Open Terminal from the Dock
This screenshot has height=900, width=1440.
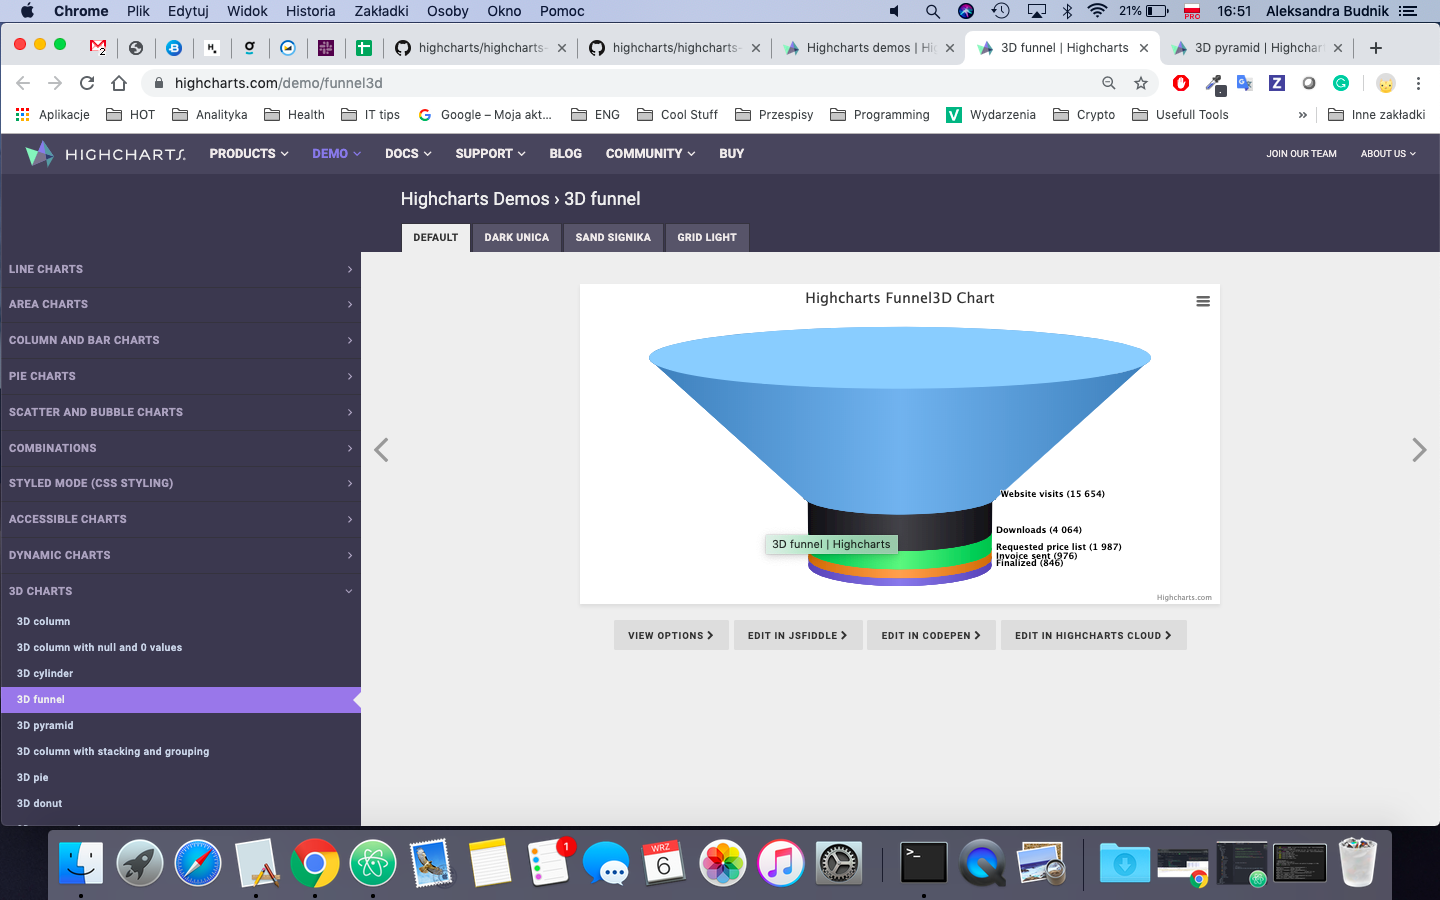[x=923, y=863]
